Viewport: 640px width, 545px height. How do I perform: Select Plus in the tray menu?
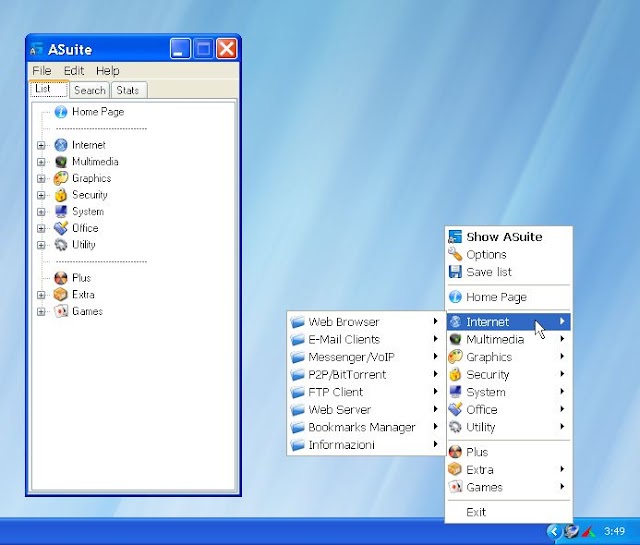[x=509, y=452]
